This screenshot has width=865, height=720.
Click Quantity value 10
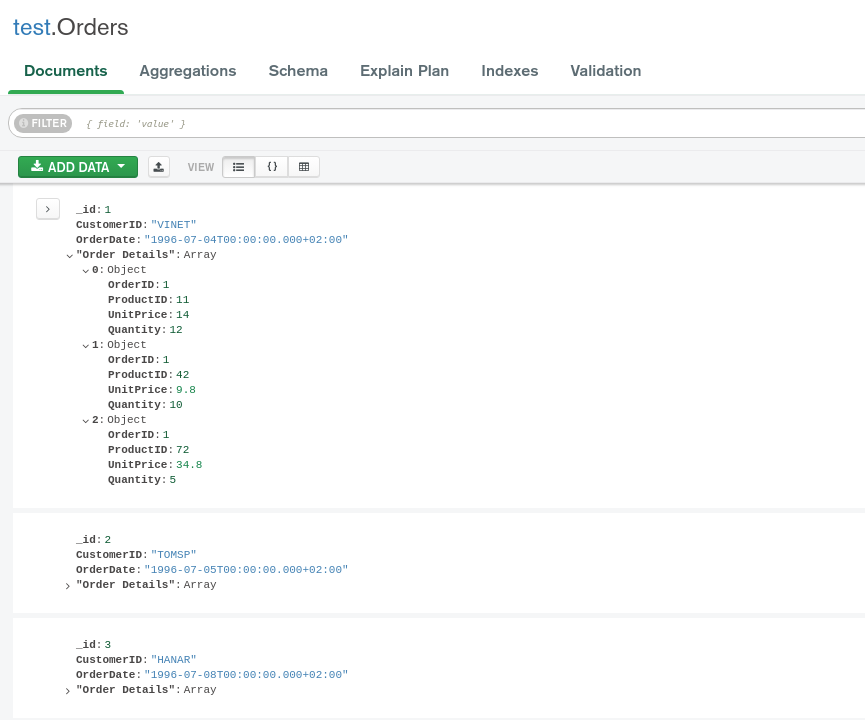176,404
